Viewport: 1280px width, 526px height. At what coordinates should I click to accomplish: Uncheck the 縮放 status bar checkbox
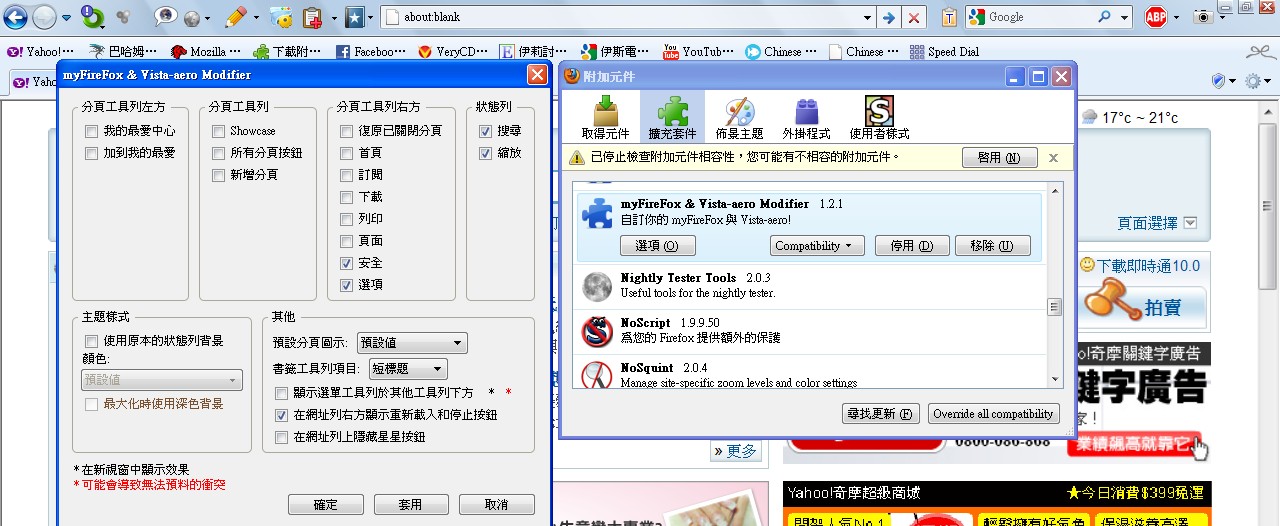coord(485,153)
